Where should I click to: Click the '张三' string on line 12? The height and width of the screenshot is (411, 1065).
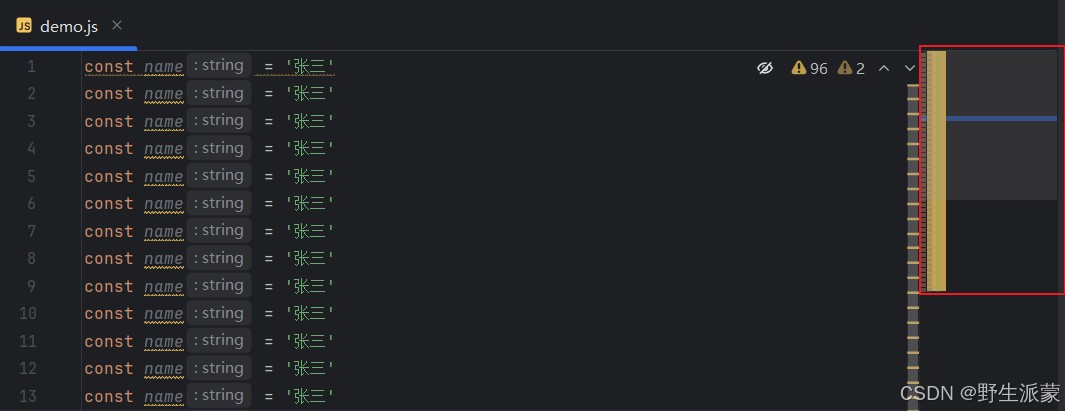(x=310, y=369)
